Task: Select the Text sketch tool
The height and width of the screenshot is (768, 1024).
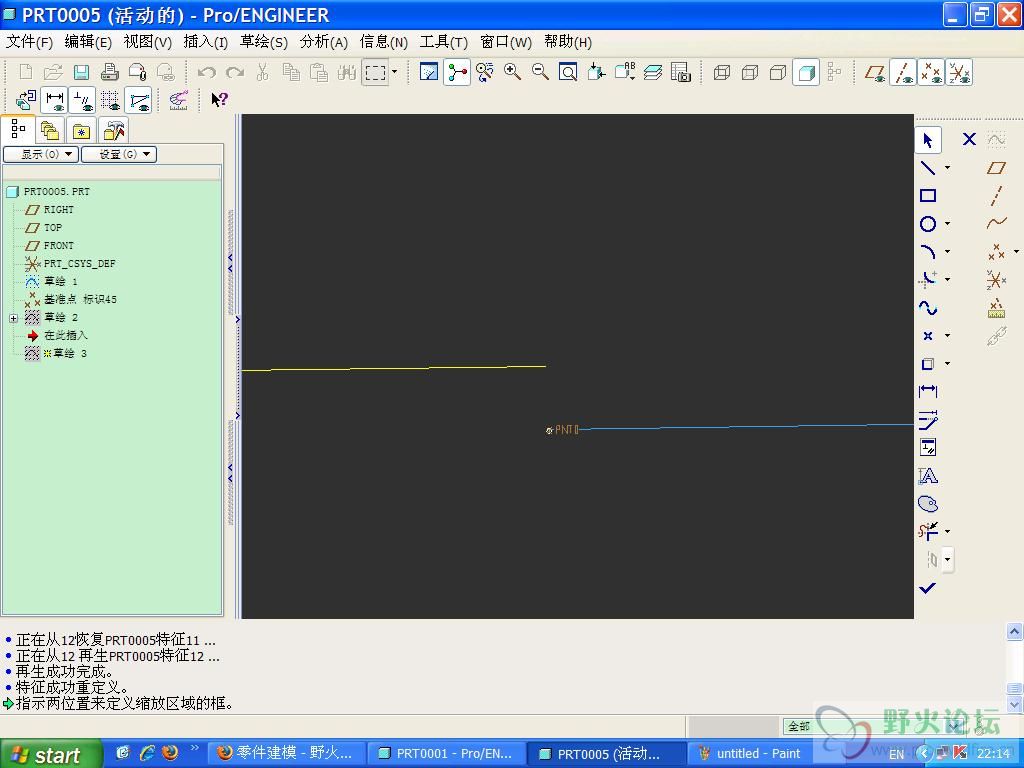Action: coord(927,476)
